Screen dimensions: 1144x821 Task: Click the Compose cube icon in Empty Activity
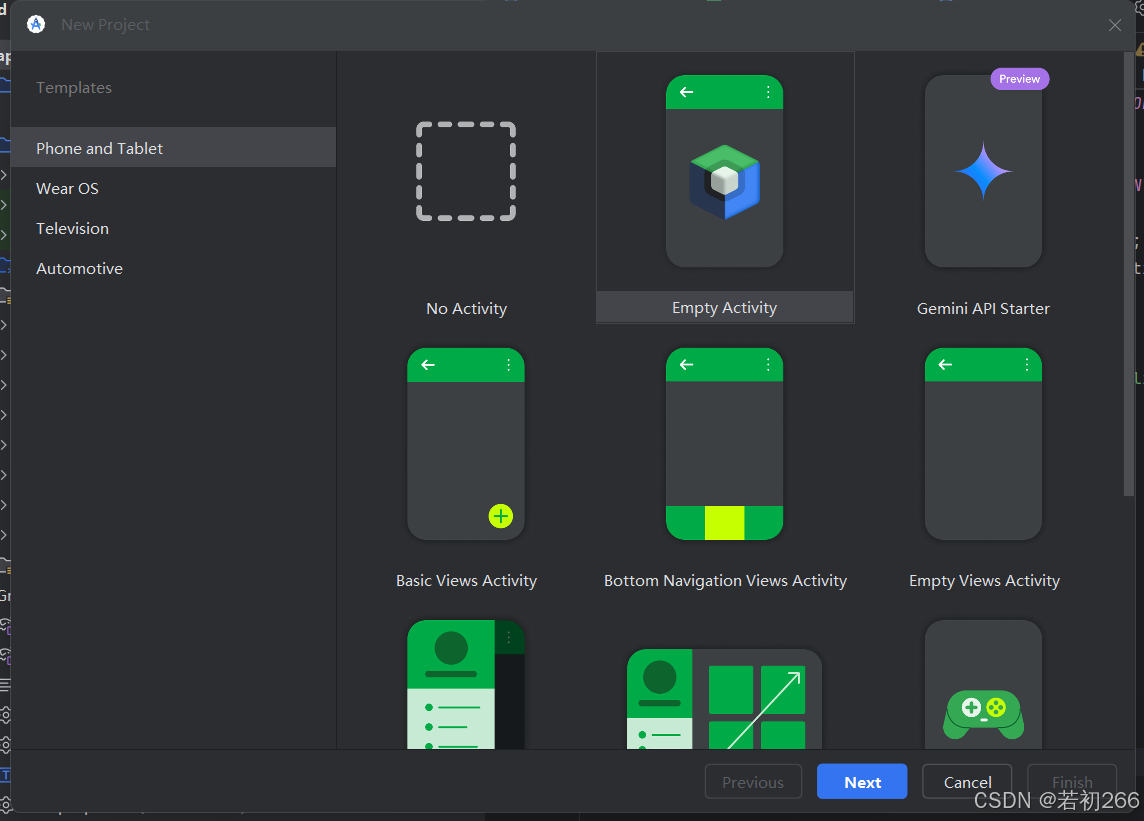coord(724,182)
